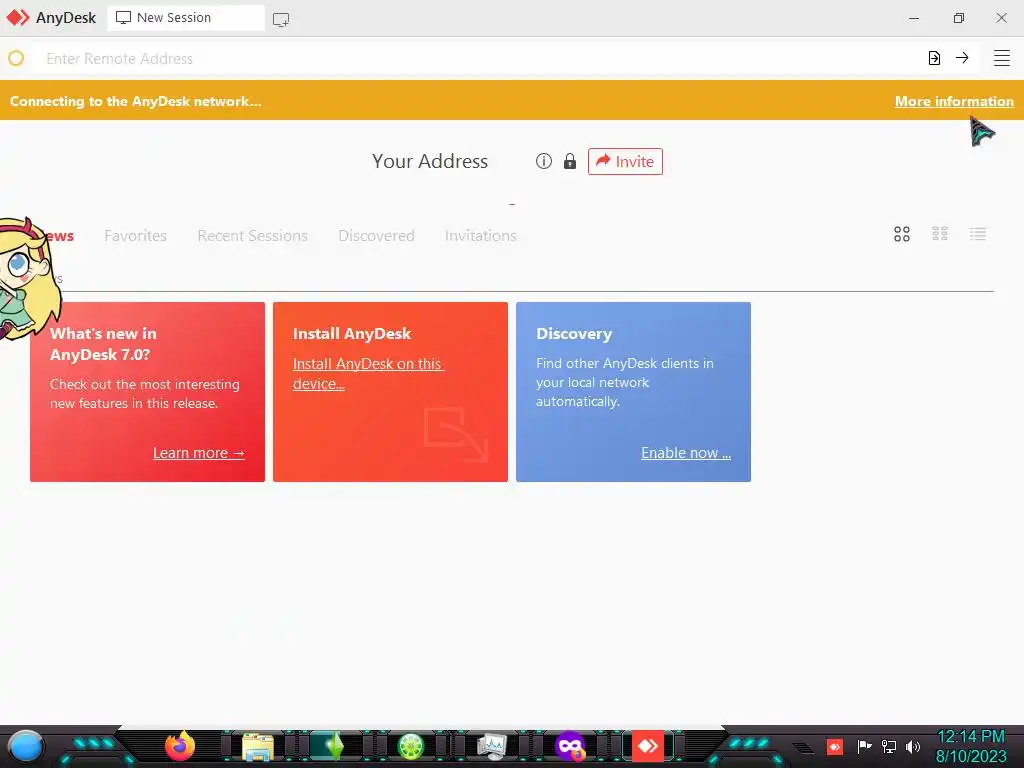
Task: Click the More information link in the banner
Action: pyautogui.click(x=954, y=101)
